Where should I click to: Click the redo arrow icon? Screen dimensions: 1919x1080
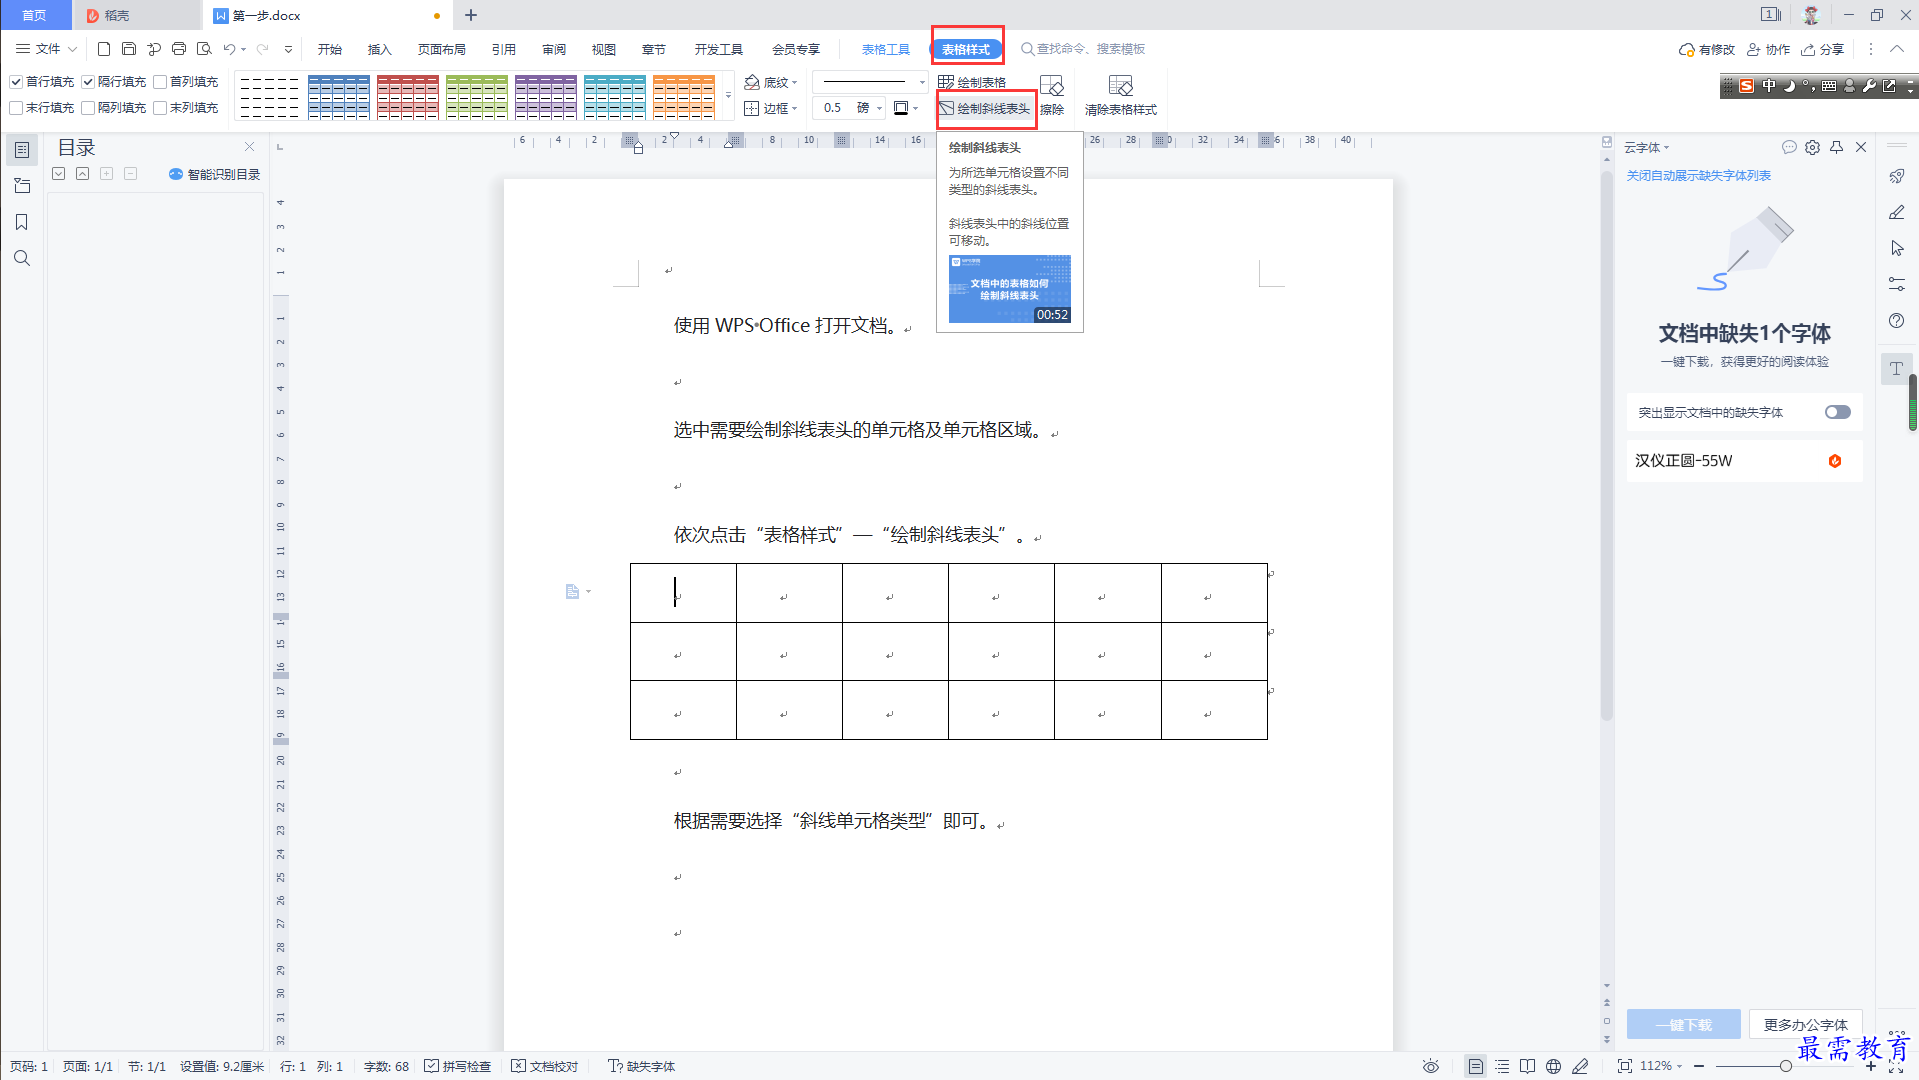pyautogui.click(x=263, y=48)
